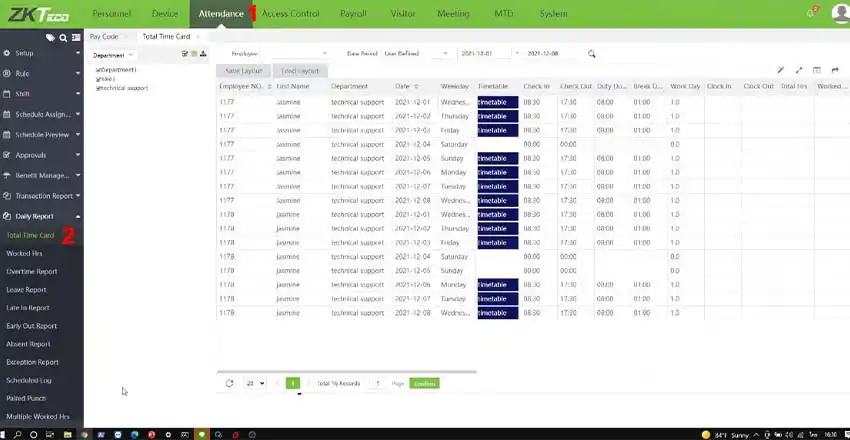Click the ZKTeco logo

(38, 14)
